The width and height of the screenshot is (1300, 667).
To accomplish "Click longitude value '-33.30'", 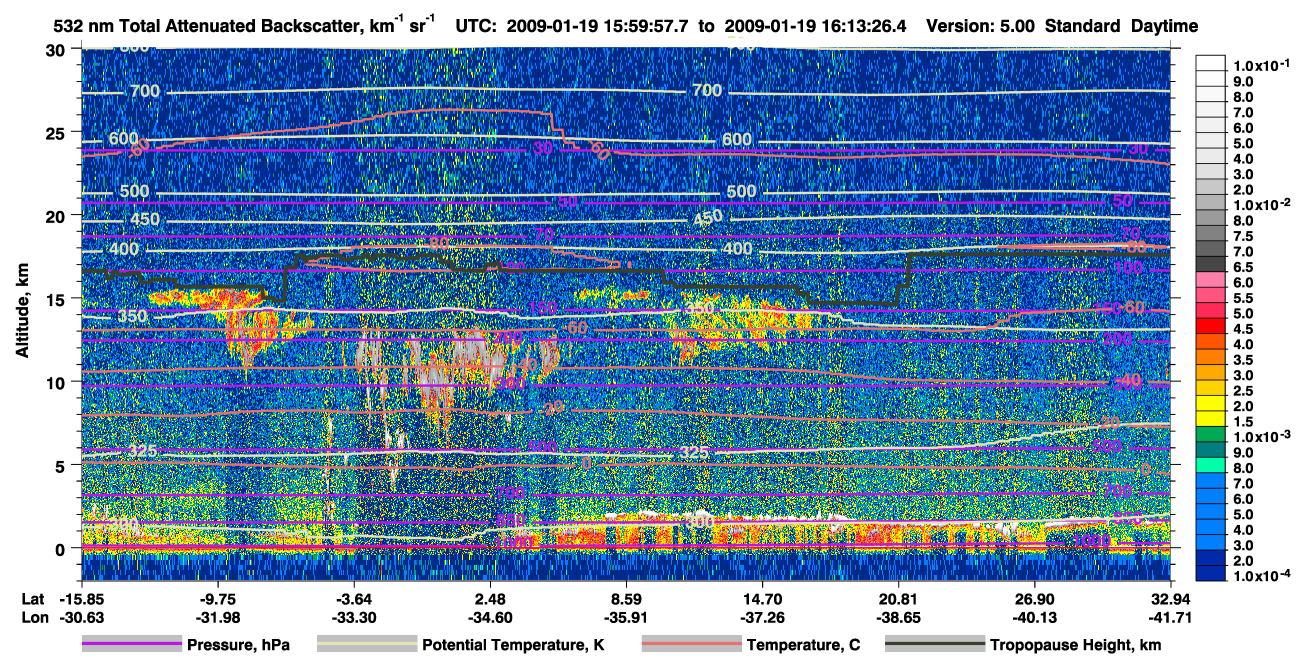I will point(353,617).
